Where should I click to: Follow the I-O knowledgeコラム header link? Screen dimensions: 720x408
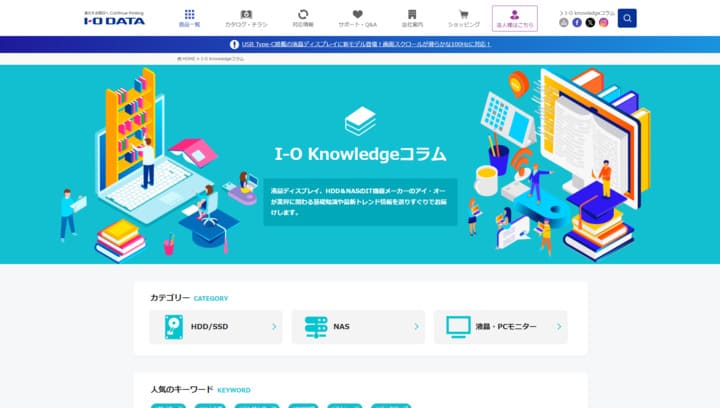(587, 13)
